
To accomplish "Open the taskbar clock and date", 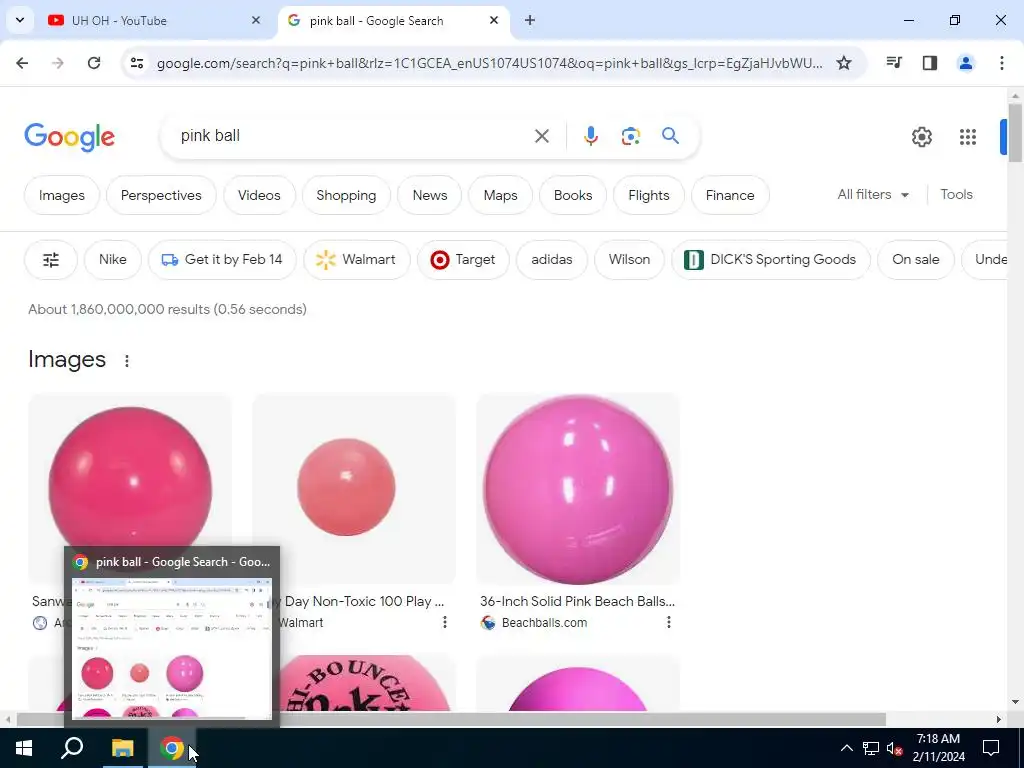I will click(938, 748).
